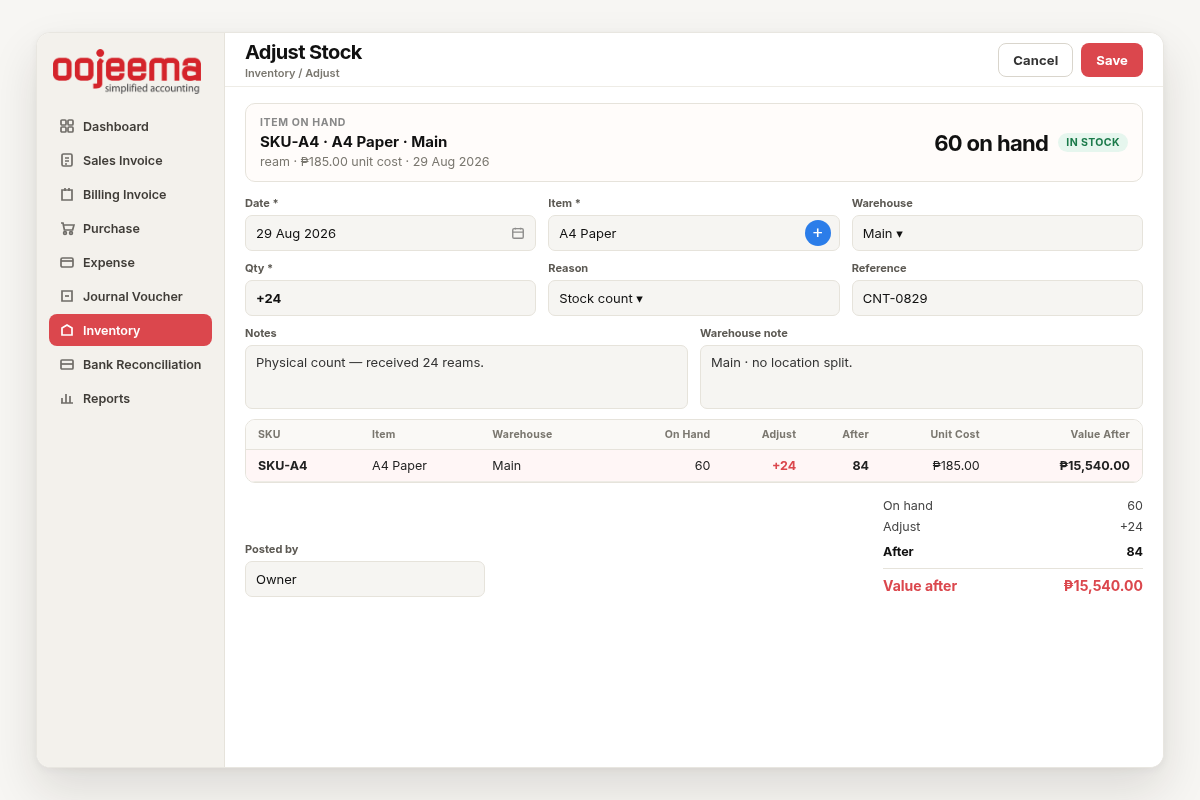Click the Reference field CNT-0829
Viewport: 1200px width, 800px height.
pyautogui.click(x=997, y=298)
